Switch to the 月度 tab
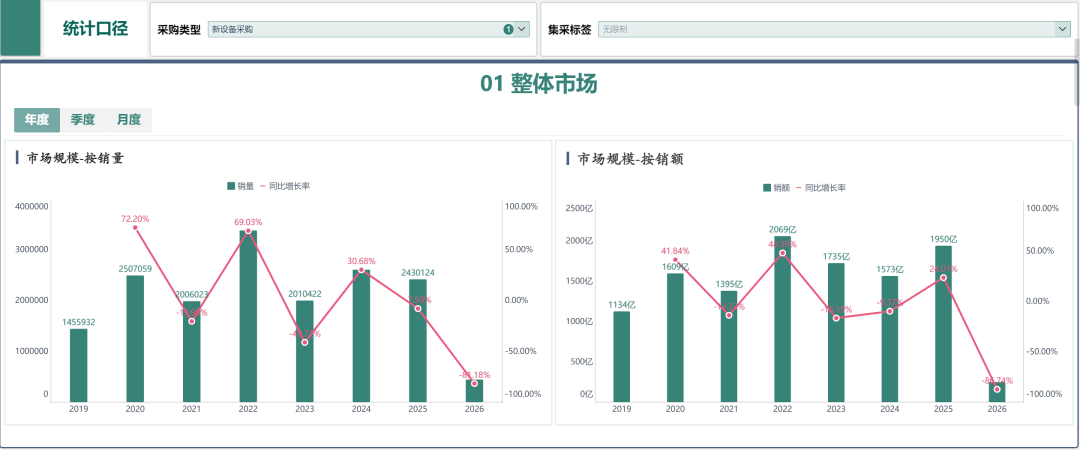 coord(129,120)
